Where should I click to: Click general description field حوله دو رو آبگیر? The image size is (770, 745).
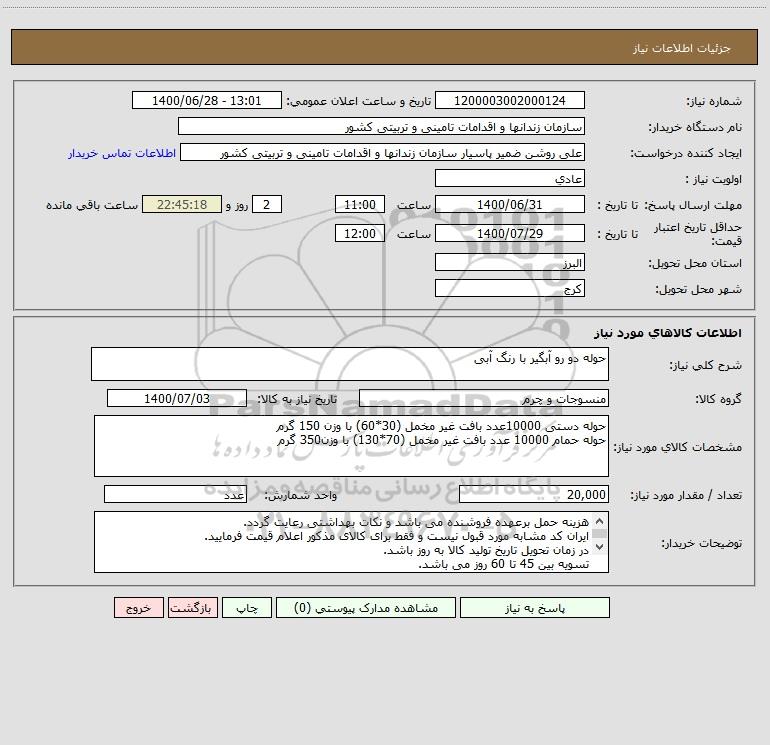(x=350, y=364)
